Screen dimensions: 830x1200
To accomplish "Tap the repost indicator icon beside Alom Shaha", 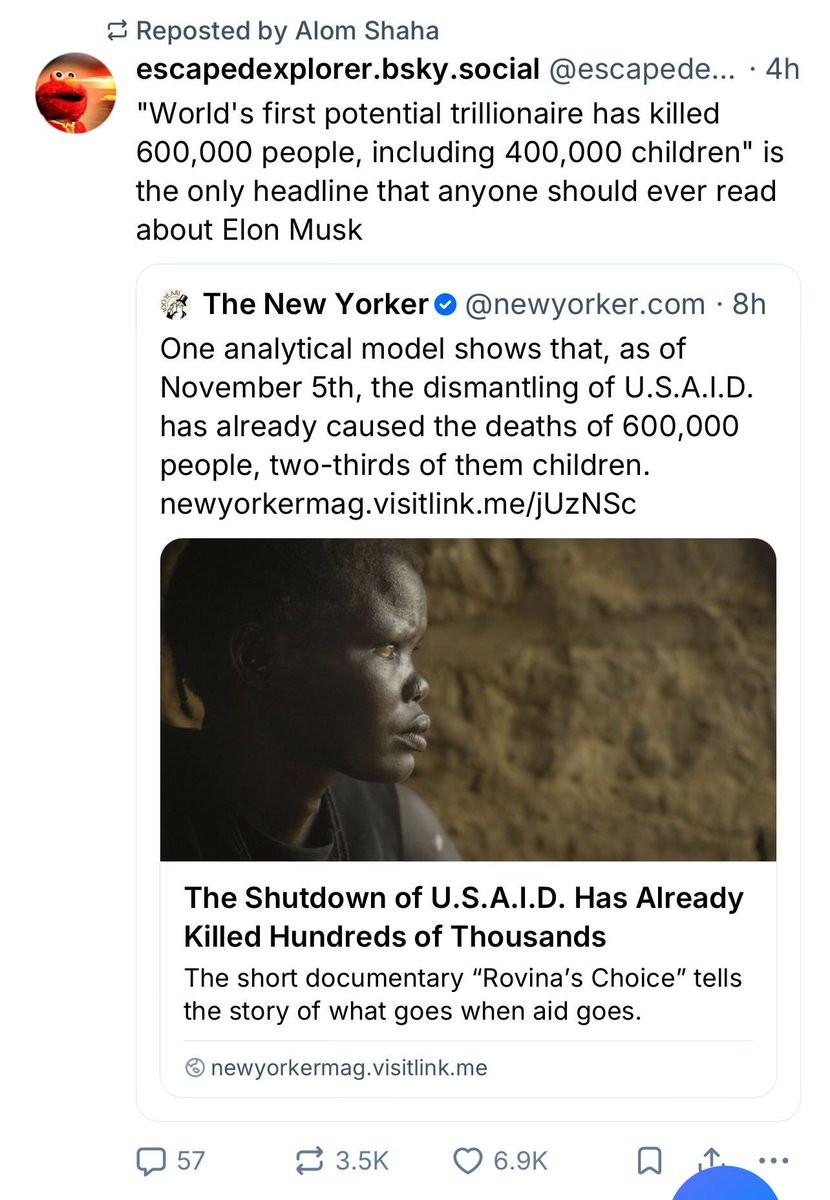I will coord(118,31).
